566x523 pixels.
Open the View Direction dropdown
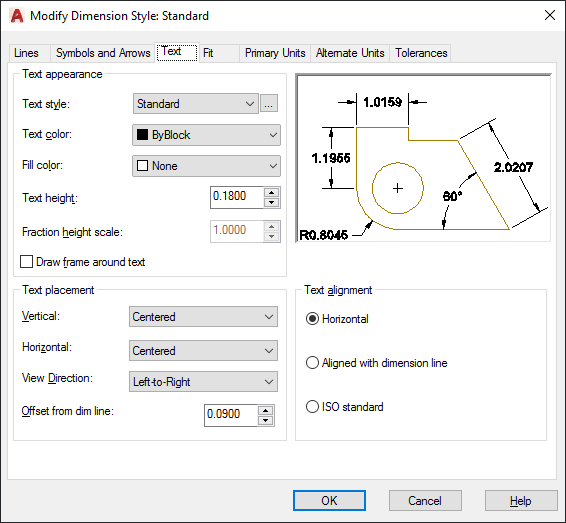(x=203, y=382)
